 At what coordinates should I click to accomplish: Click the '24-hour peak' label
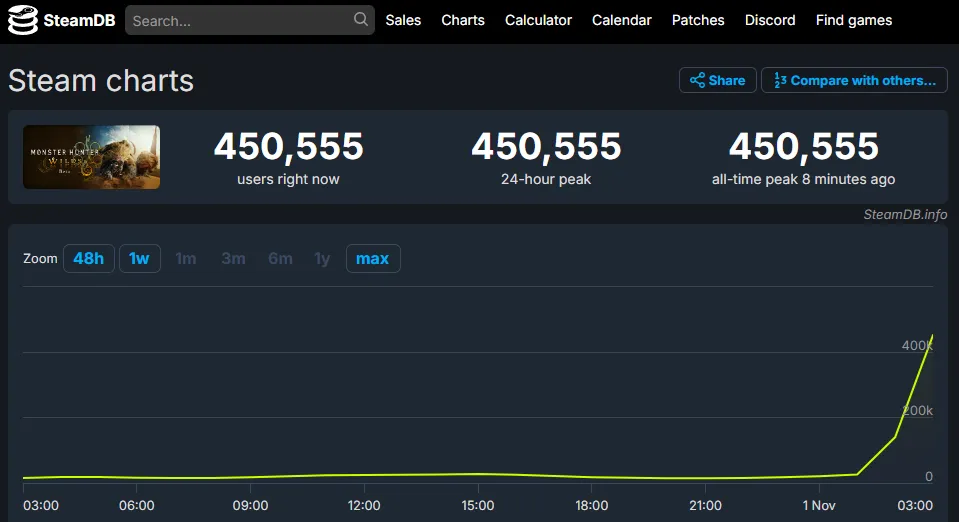coord(546,179)
